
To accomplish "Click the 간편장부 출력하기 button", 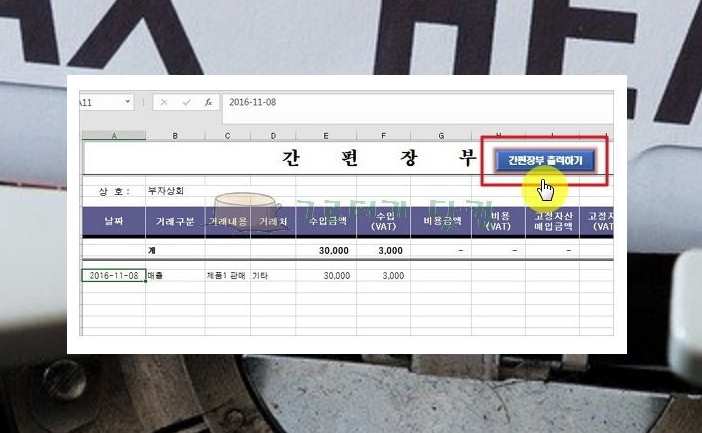I will click(x=545, y=160).
